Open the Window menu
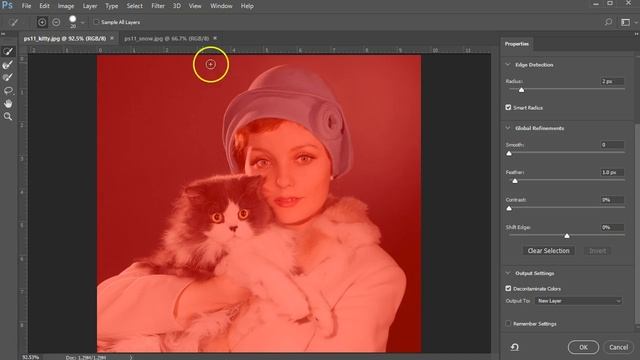Image resolution: width=640 pixels, height=360 pixels. point(221,6)
